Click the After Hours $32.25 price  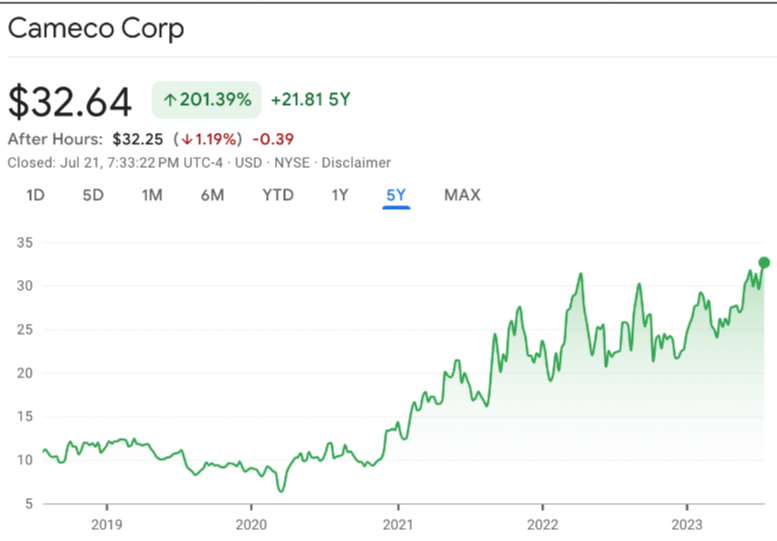(138, 139)
